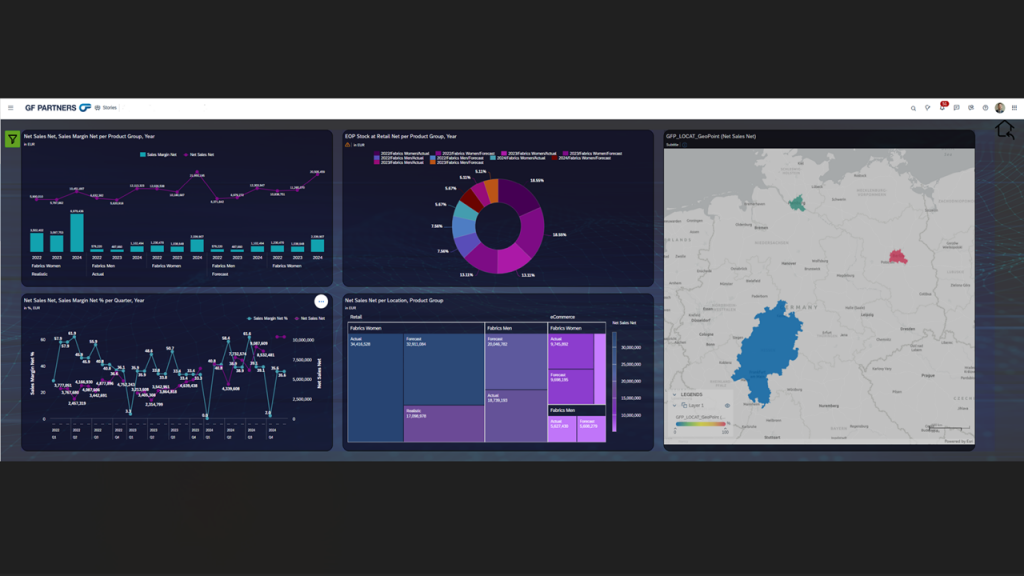
Task: Click the user profile avatar
Action: coord(999,108)
